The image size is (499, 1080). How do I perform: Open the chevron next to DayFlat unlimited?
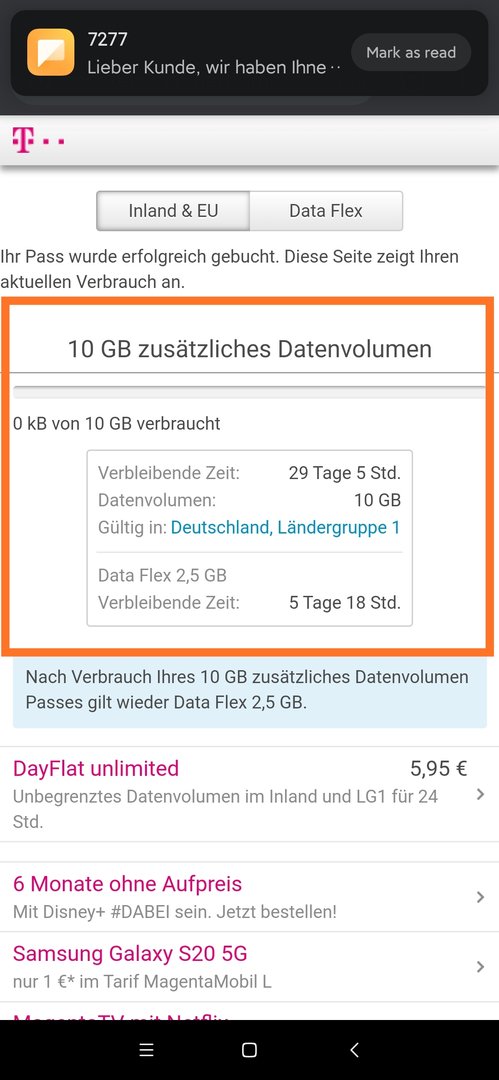(480, 795)
